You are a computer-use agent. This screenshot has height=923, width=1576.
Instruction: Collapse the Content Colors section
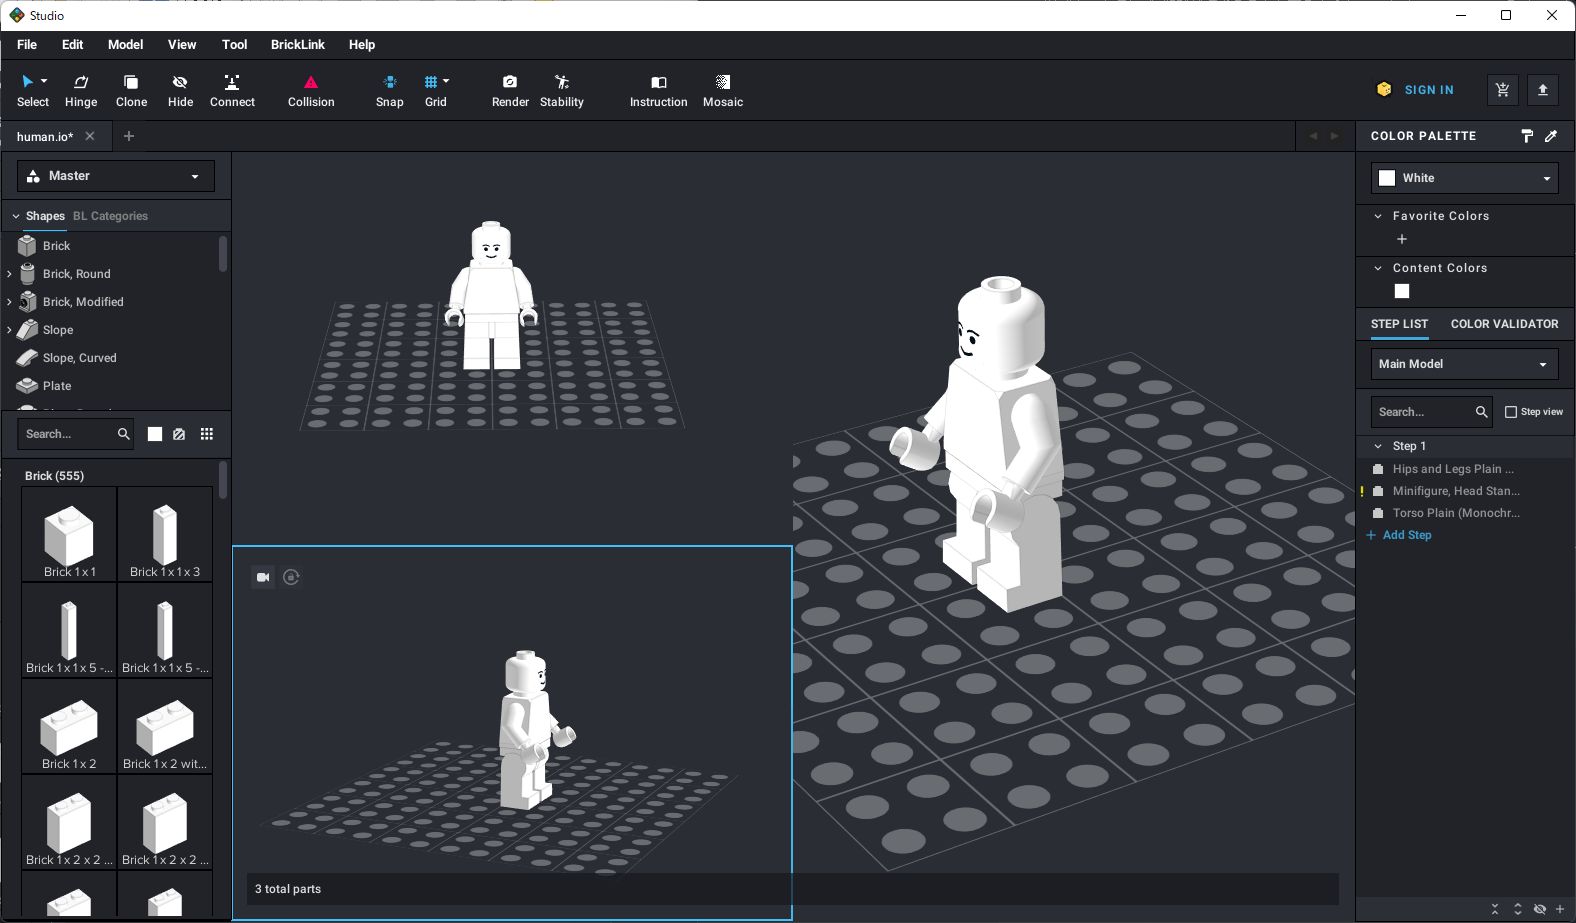1378,268
